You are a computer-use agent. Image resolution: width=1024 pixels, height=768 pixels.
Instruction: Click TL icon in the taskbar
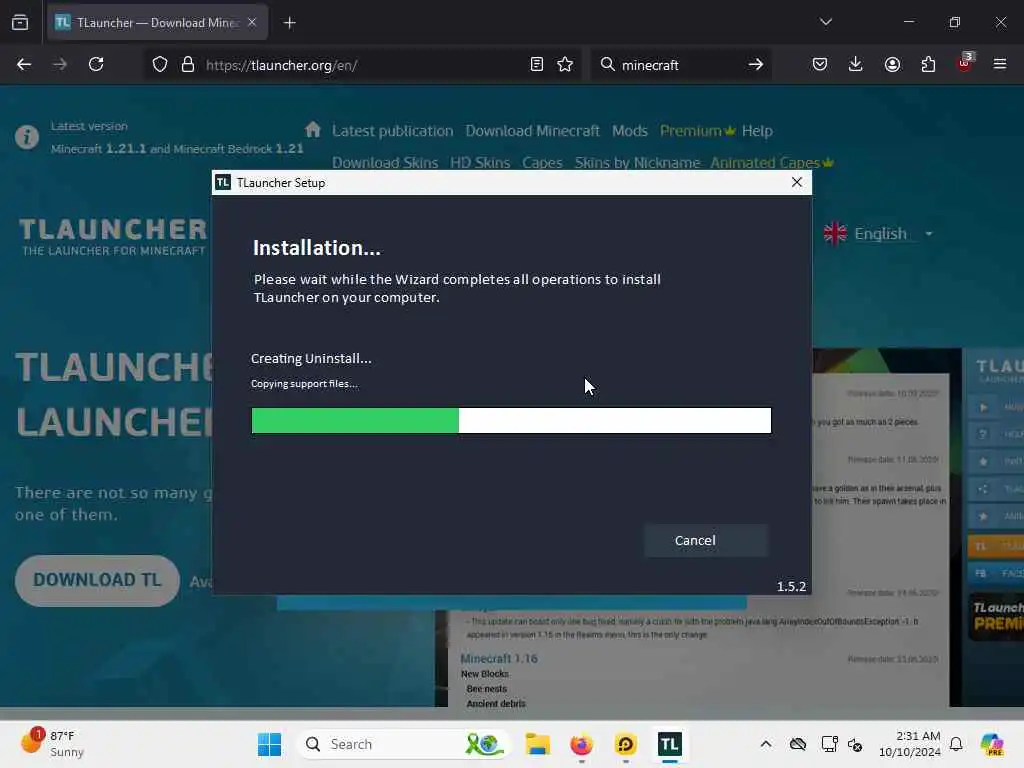(x=669, y=744)
